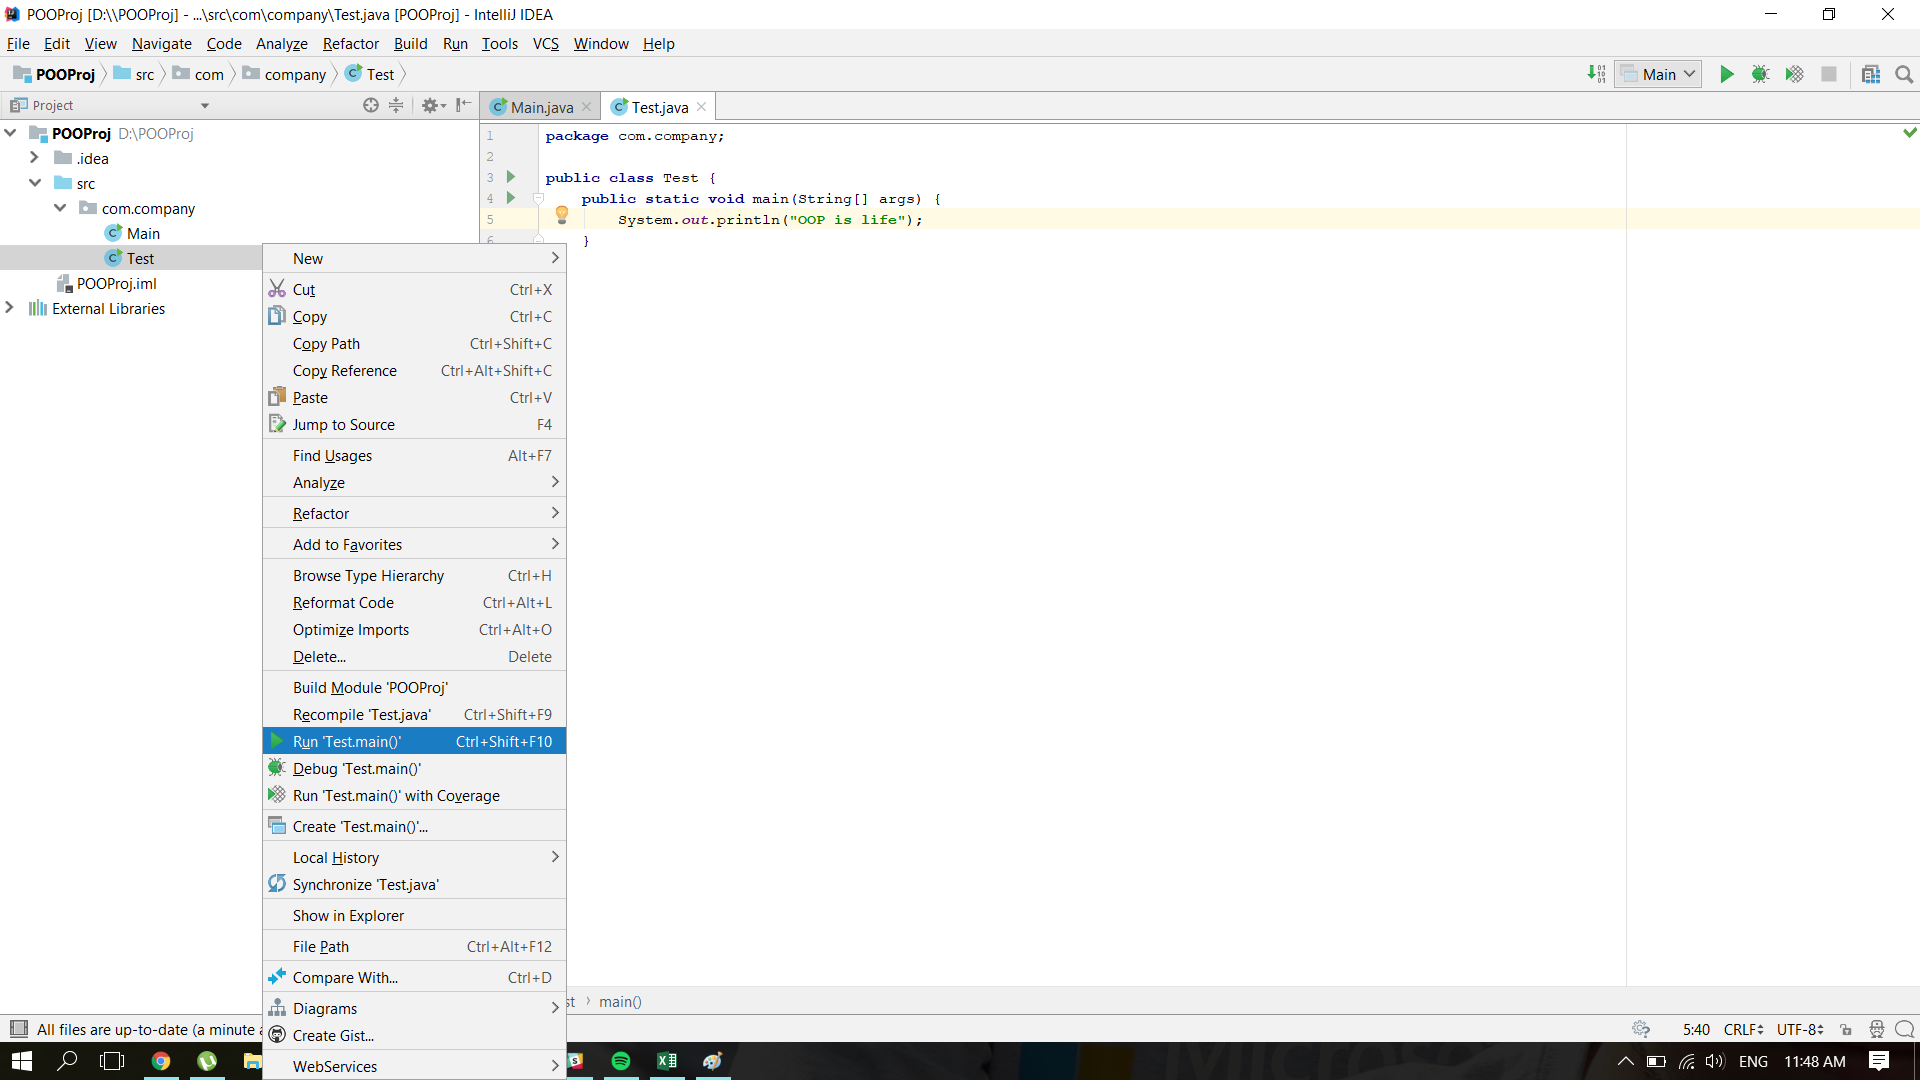Viewport: 1920px width, 1080px height.
Task: Choose Delete... in context menu
Action: 414,656
